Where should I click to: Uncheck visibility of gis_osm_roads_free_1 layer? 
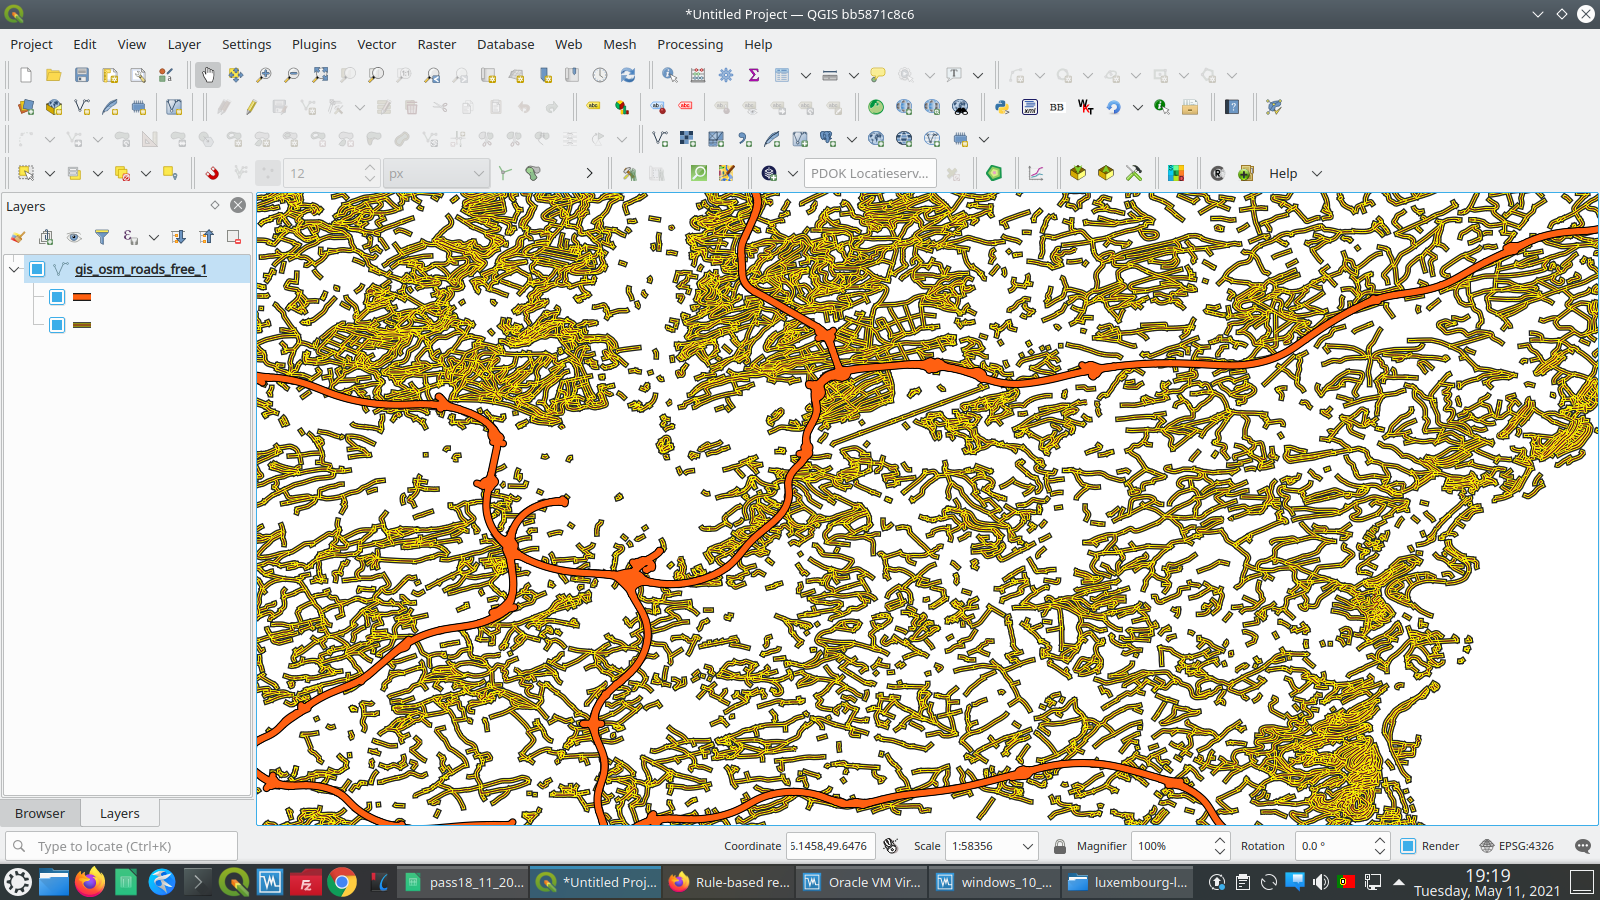pyautogui.click(x=37, y=269)
